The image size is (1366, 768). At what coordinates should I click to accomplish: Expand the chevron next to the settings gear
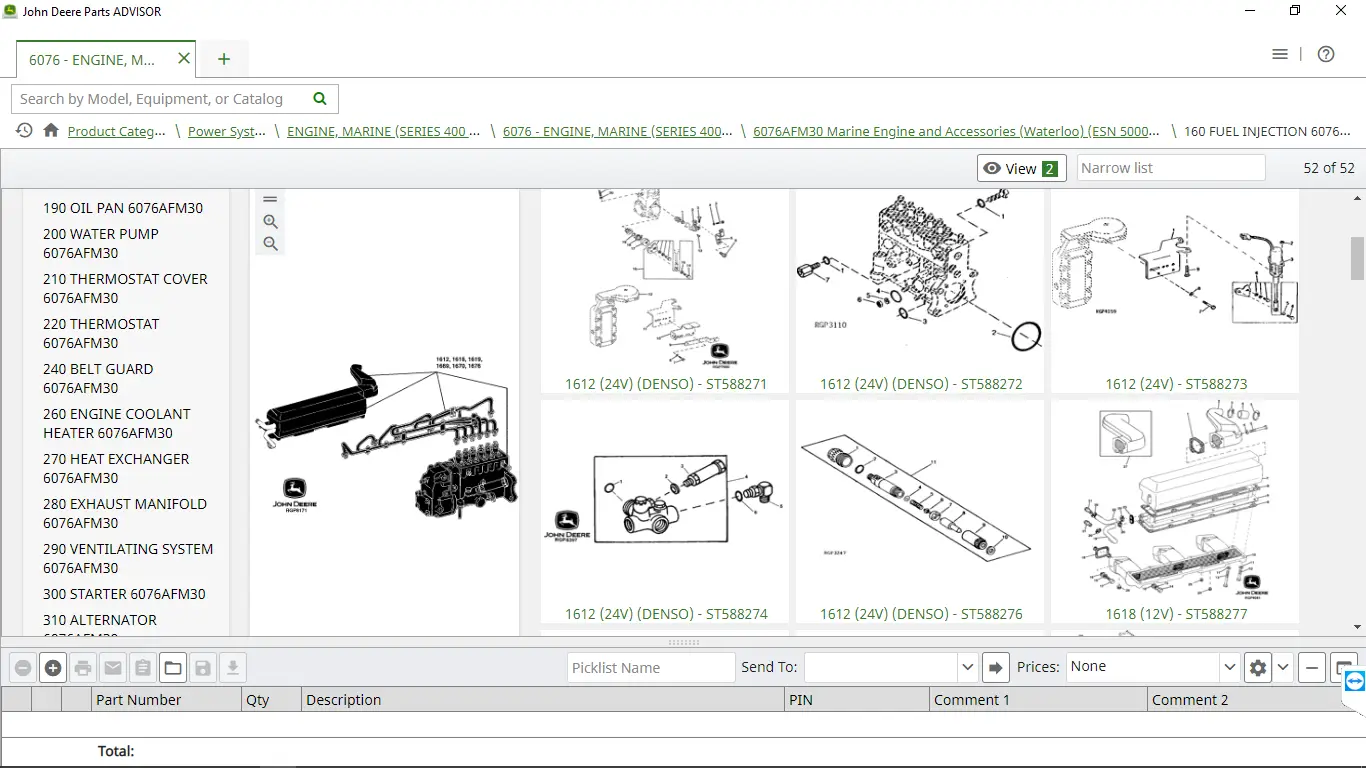[1282, 667]
